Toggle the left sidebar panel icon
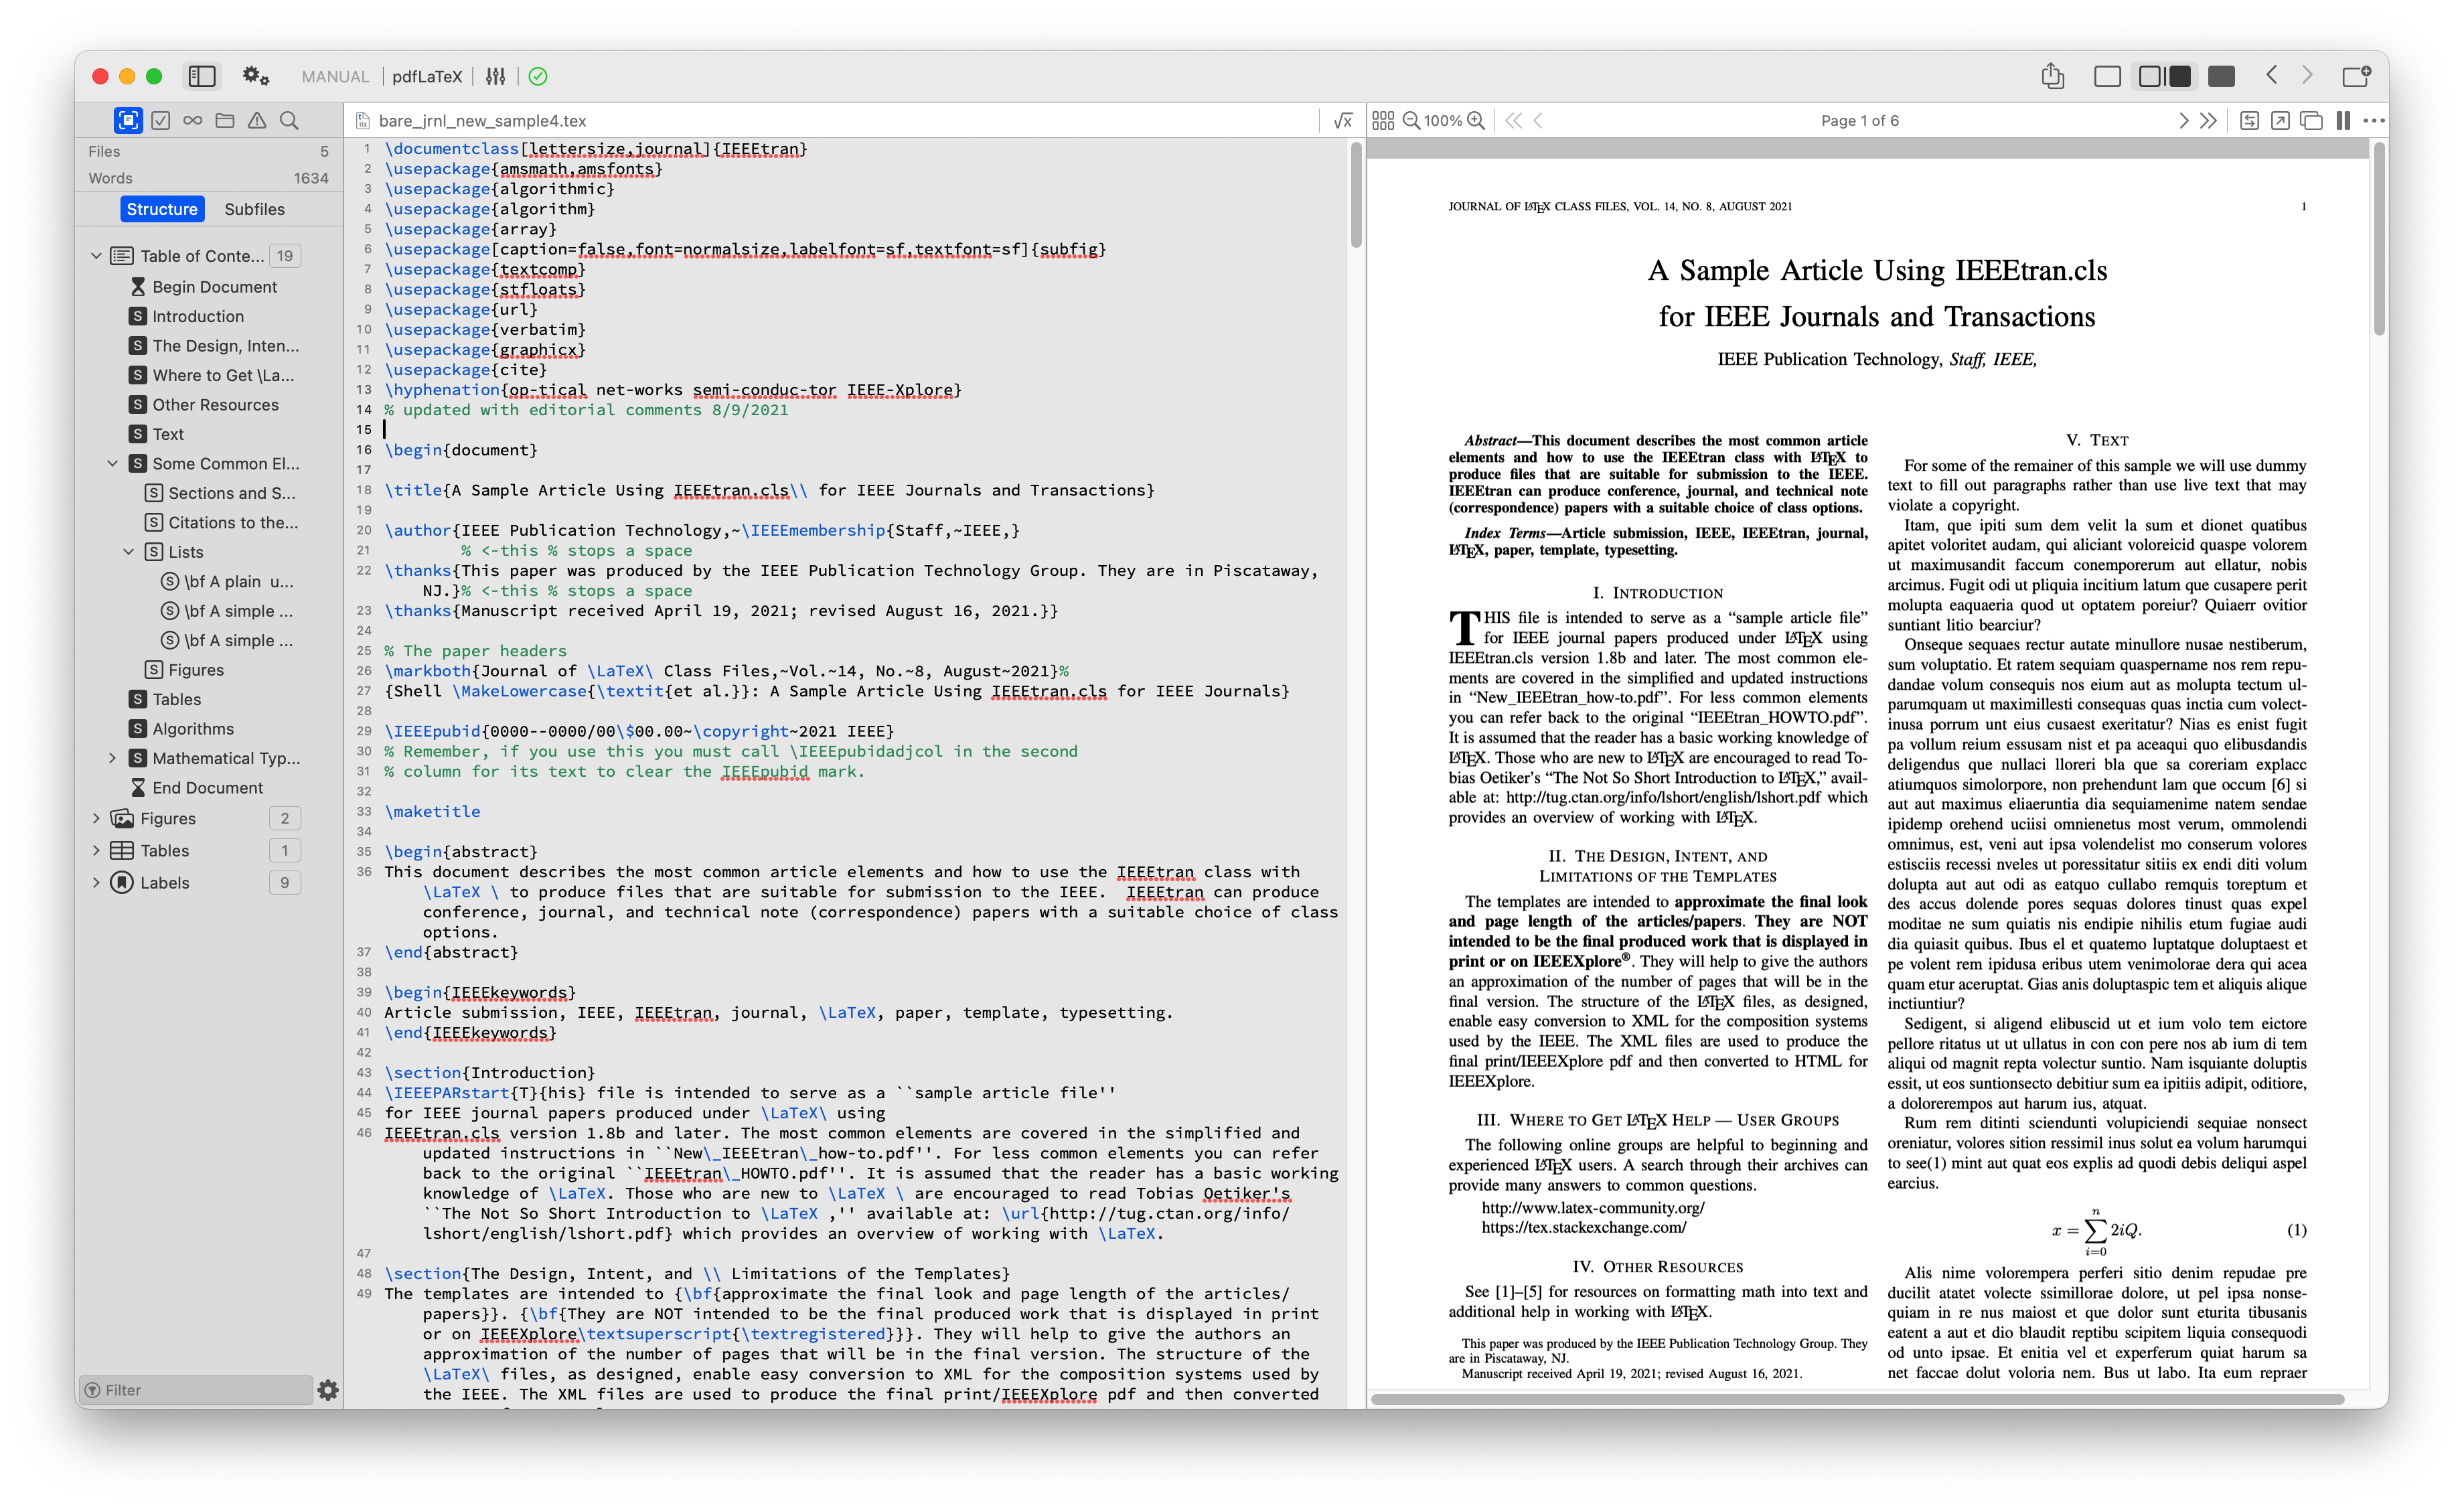The image size is (2464, 1508). click(x=202, y=76)
